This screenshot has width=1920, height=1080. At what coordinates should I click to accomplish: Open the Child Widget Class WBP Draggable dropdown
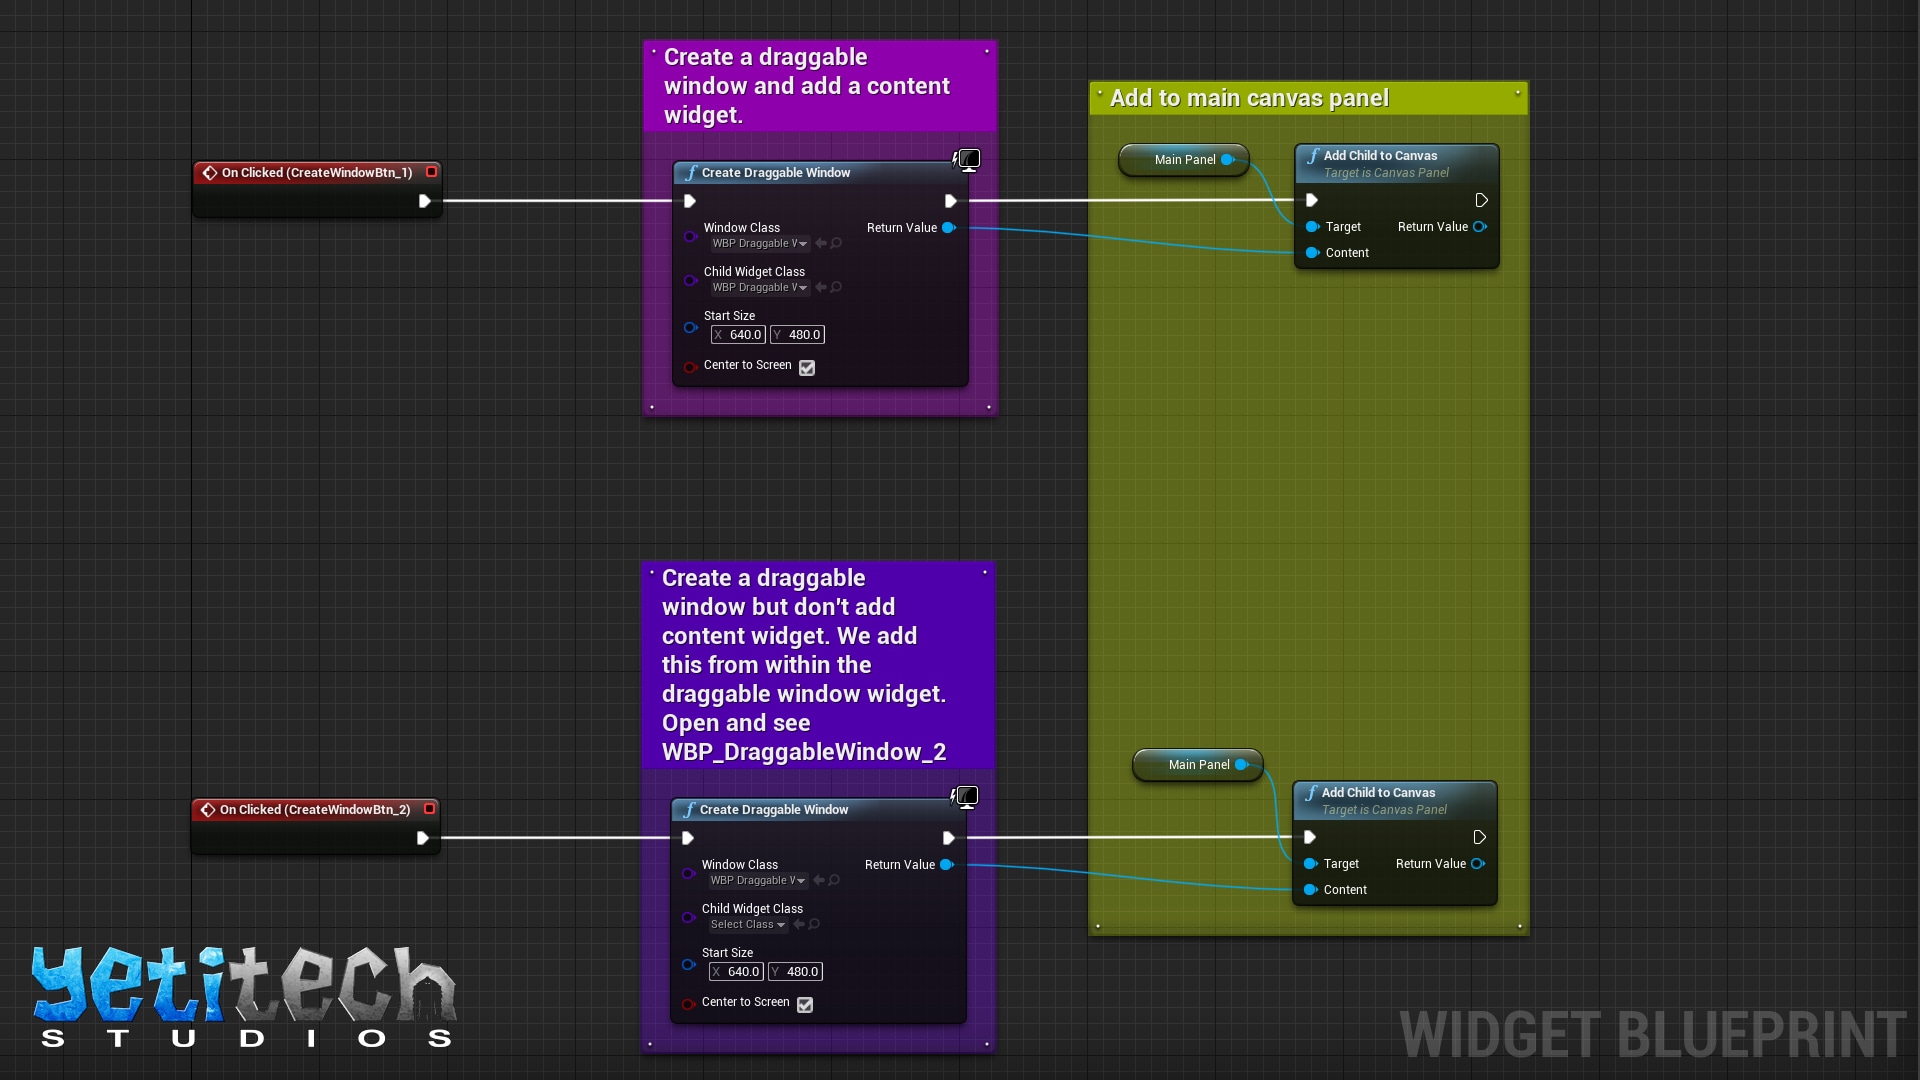point(759,287)
